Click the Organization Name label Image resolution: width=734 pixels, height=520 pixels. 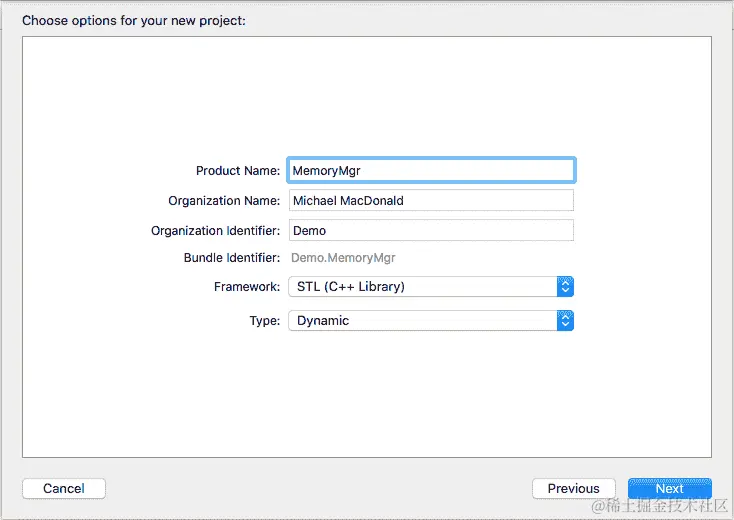(224, 201)
